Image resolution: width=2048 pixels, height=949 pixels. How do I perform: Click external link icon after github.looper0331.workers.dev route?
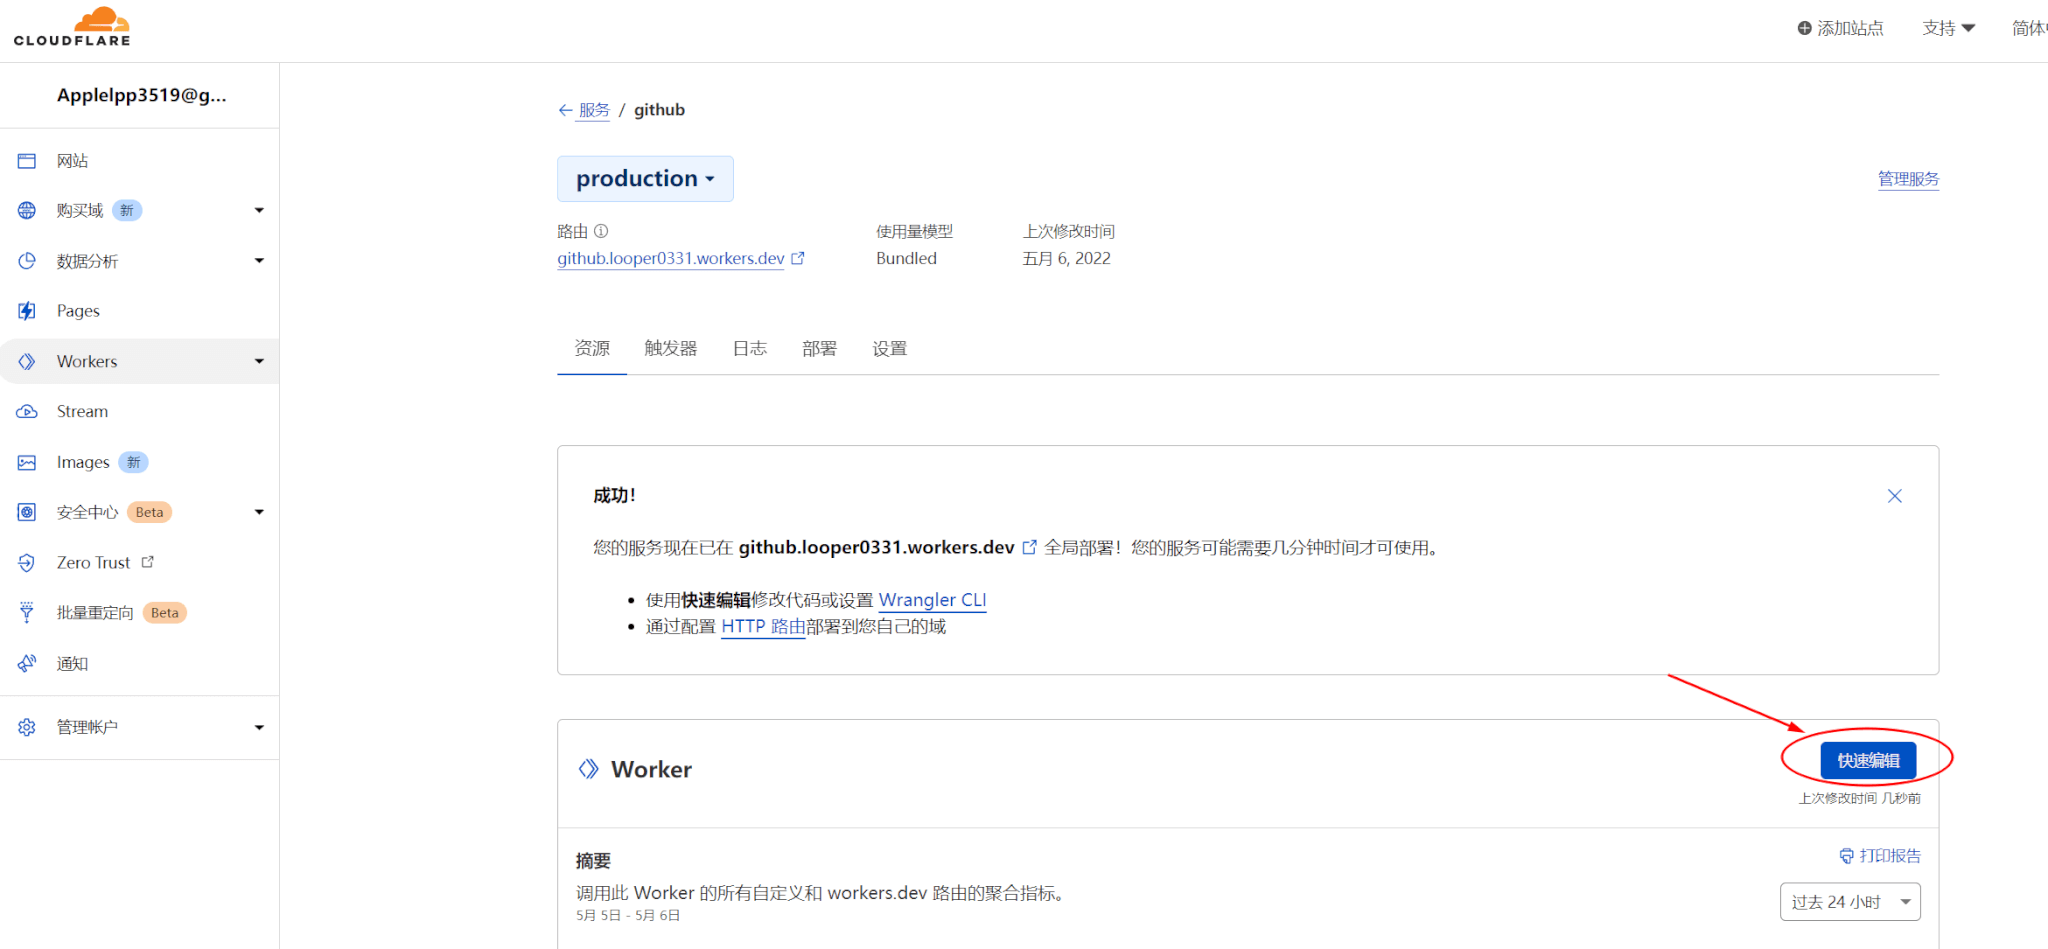pyautogui.click(x=798, y=258)
